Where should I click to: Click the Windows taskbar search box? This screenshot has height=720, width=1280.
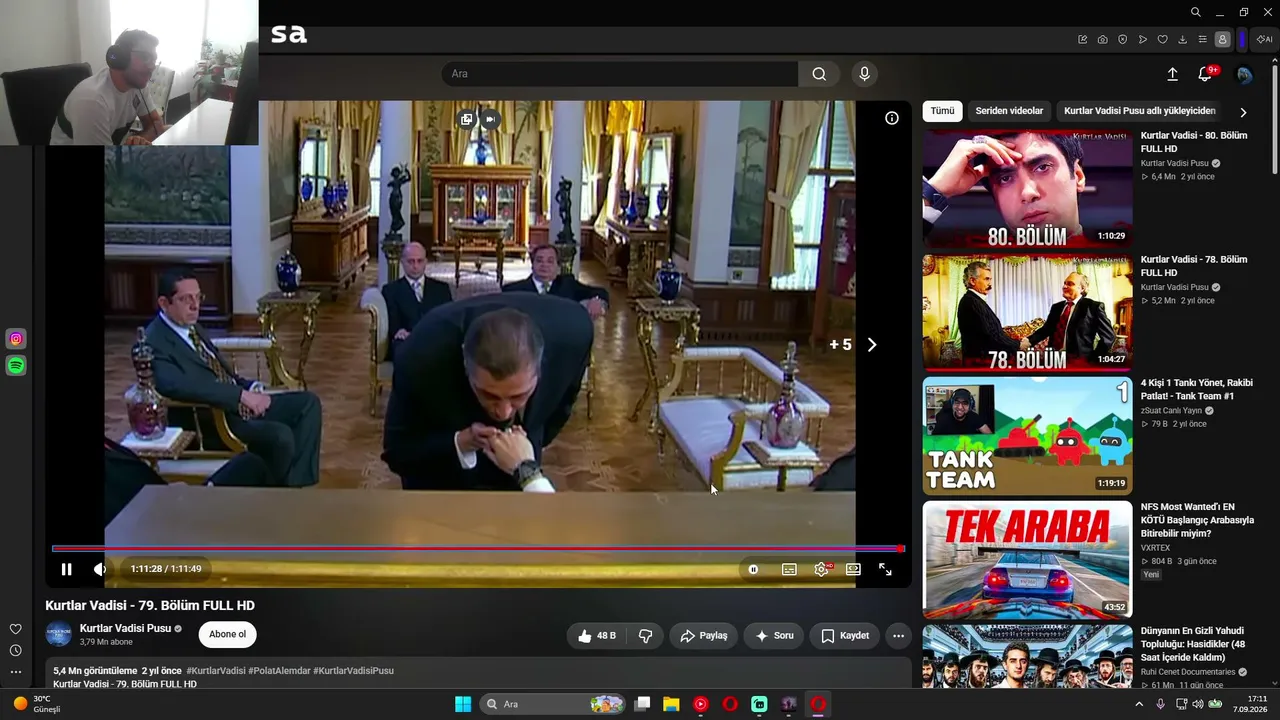pos(553,704)
